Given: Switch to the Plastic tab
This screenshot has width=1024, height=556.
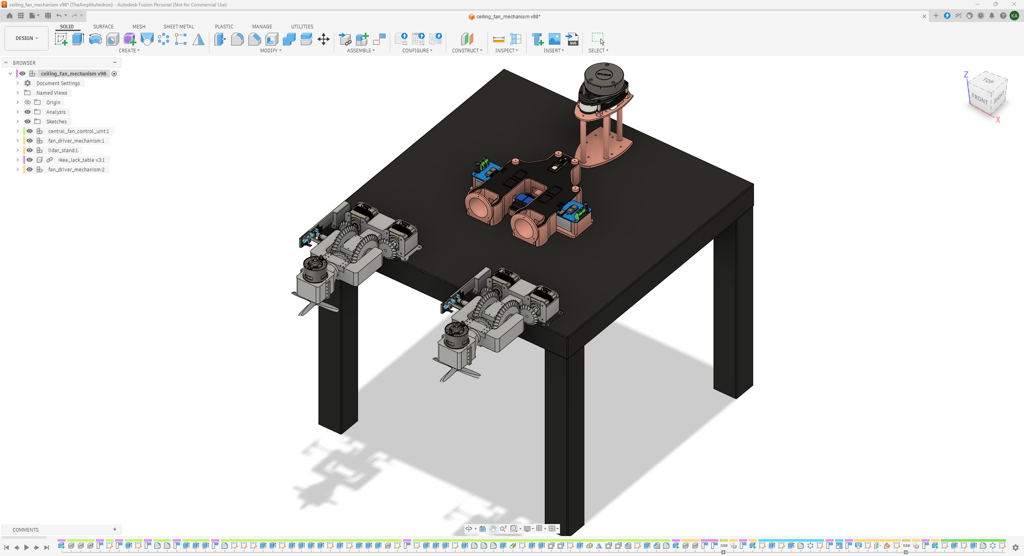Looking at the screenshot, I should tap(224, 27).
